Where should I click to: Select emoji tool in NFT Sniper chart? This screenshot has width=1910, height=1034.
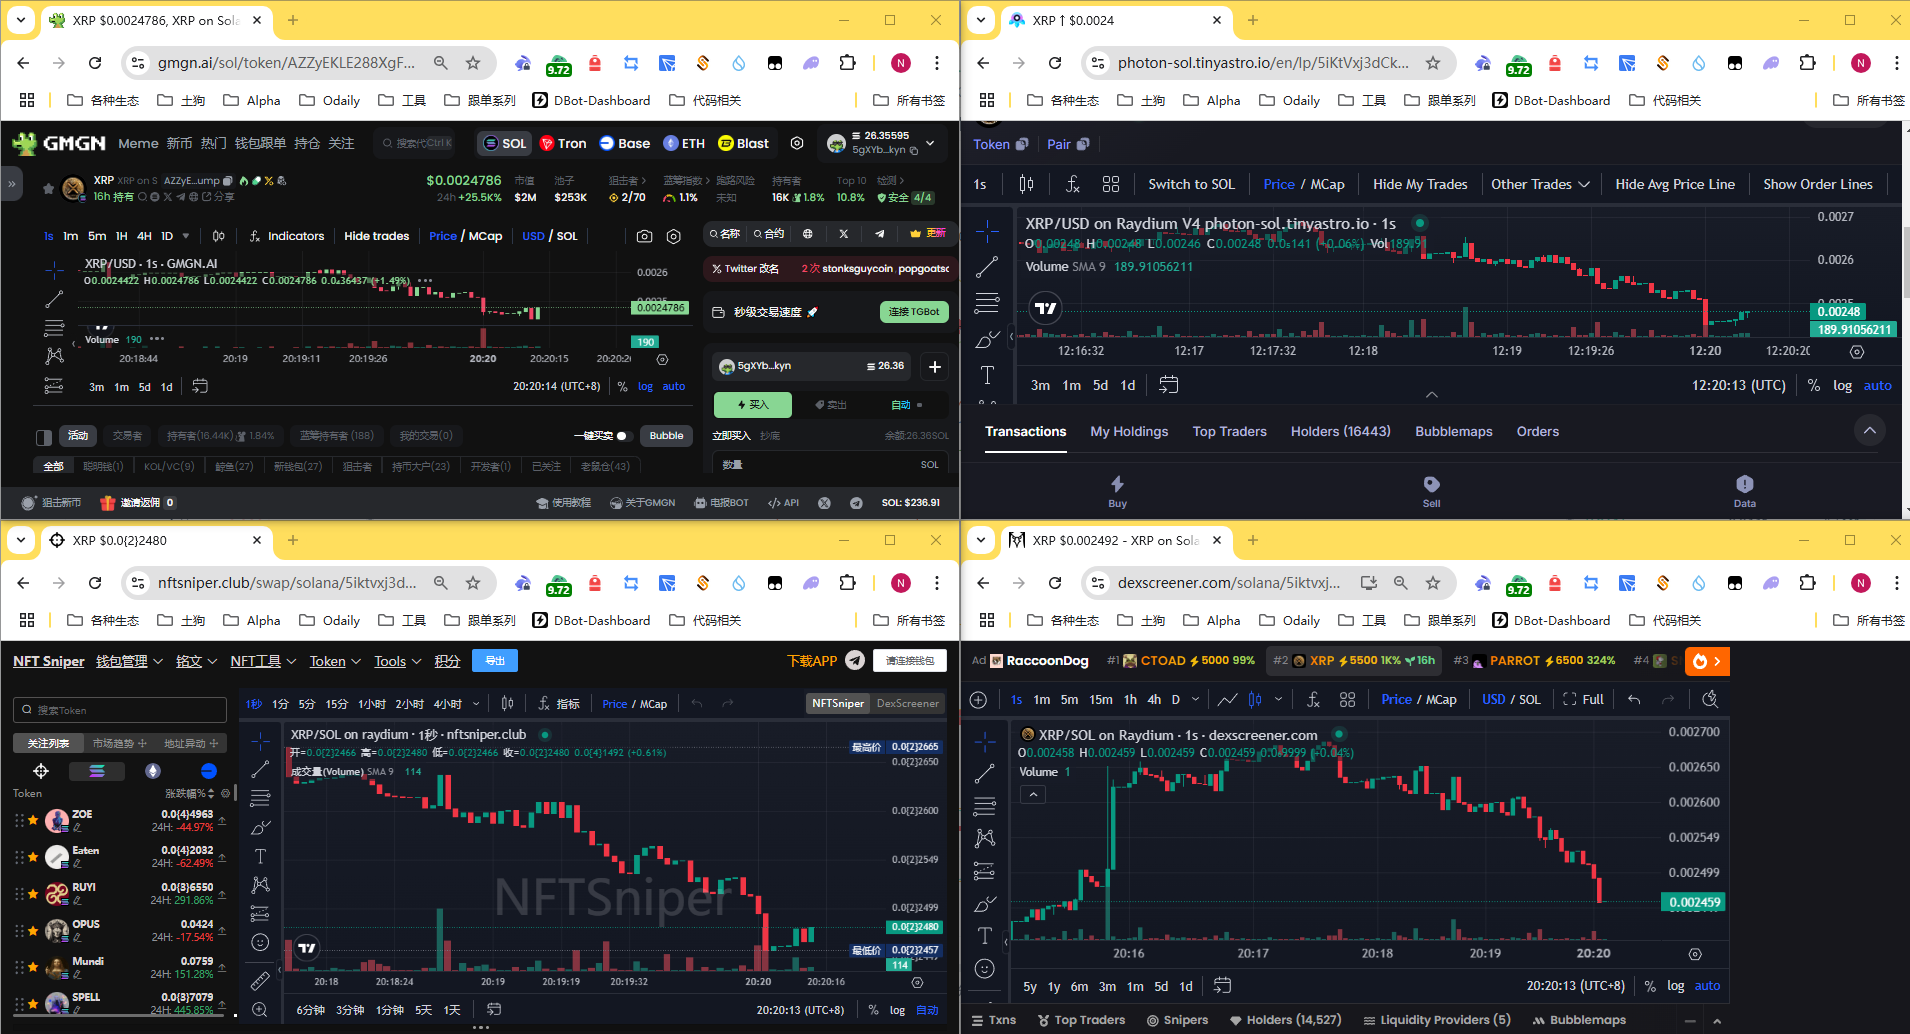click(260, 942)
